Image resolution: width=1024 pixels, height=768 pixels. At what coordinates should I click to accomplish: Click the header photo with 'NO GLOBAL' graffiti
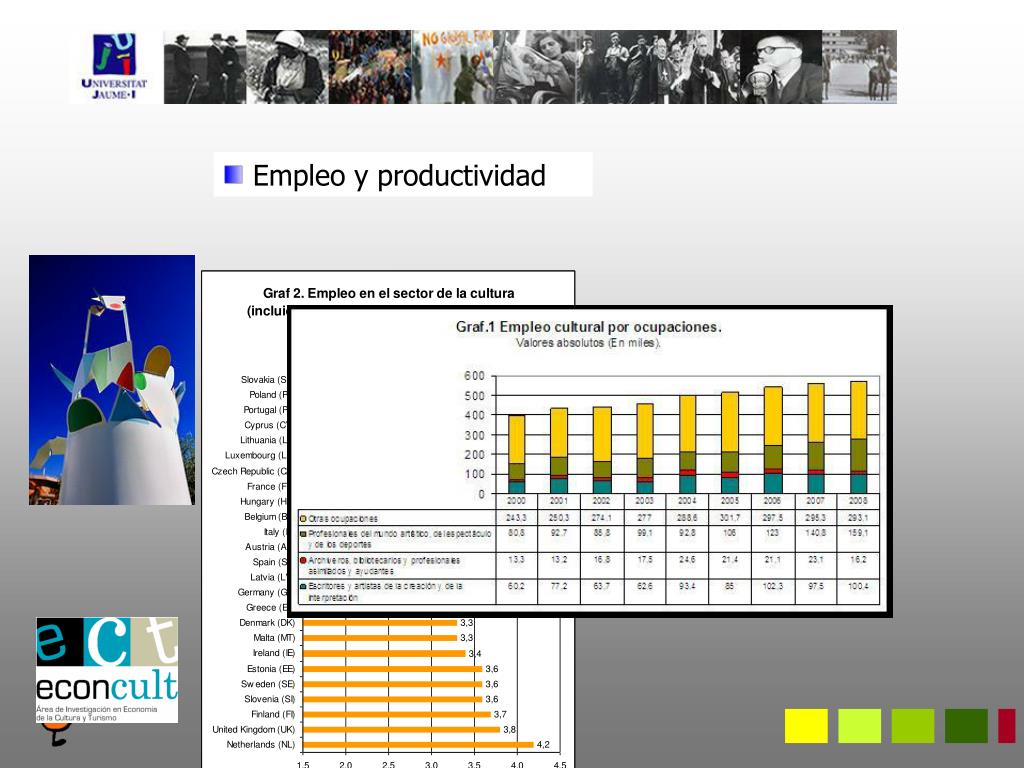coord(455,66)
